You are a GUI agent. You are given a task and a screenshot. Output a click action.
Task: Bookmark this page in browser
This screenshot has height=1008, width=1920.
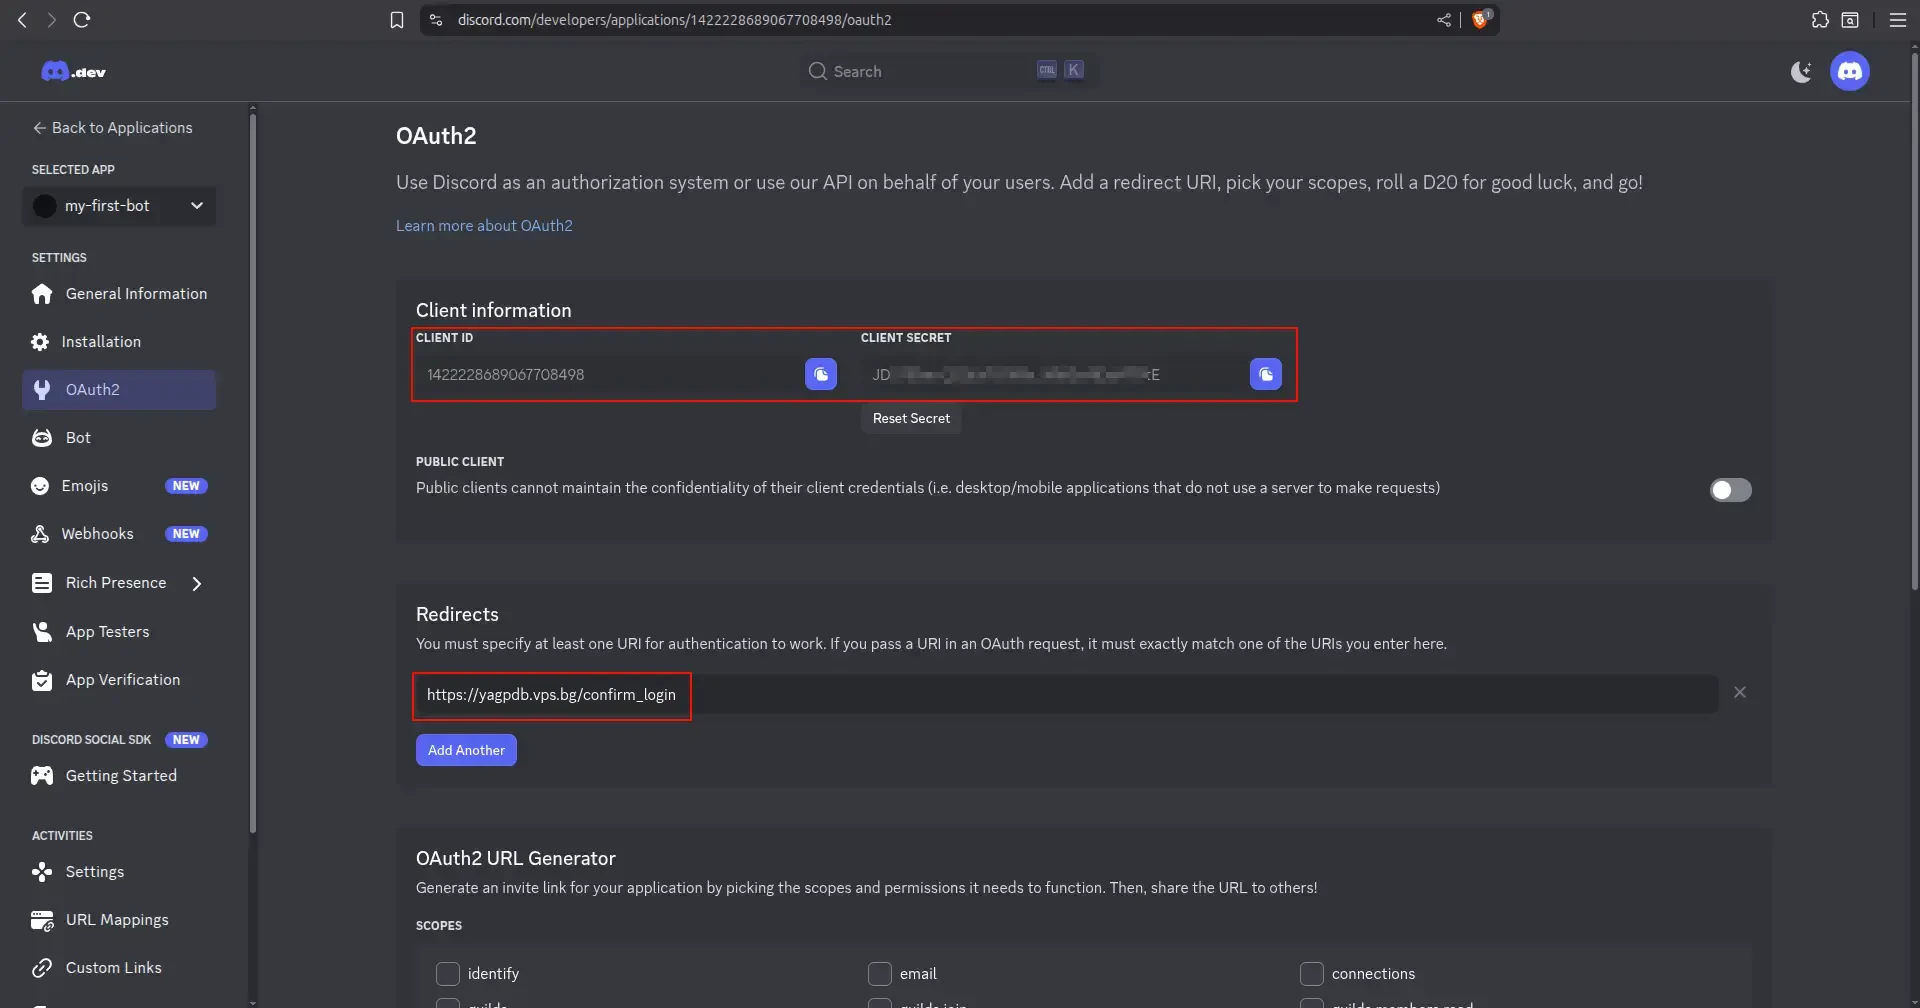(x=397, y=20)
